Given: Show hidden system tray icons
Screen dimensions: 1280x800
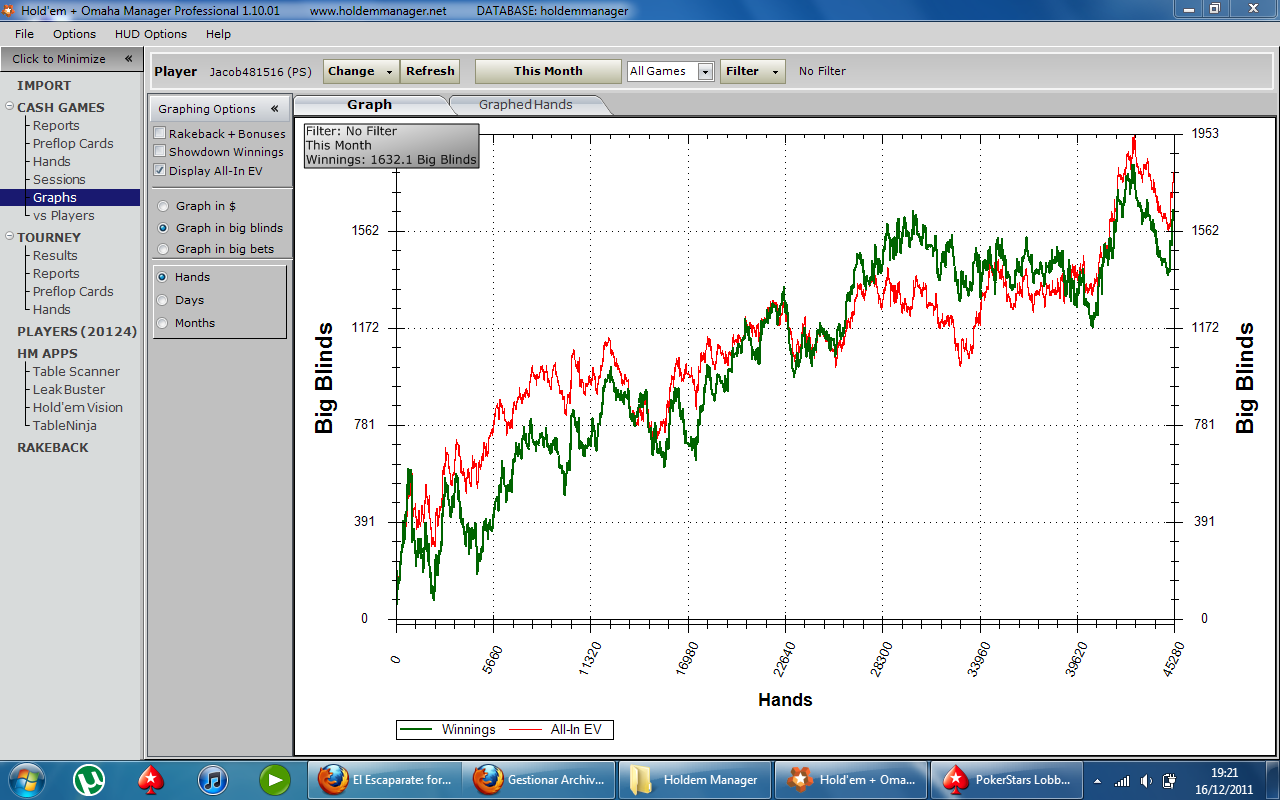Looking at the screenshot, I should coord(1097,781).
